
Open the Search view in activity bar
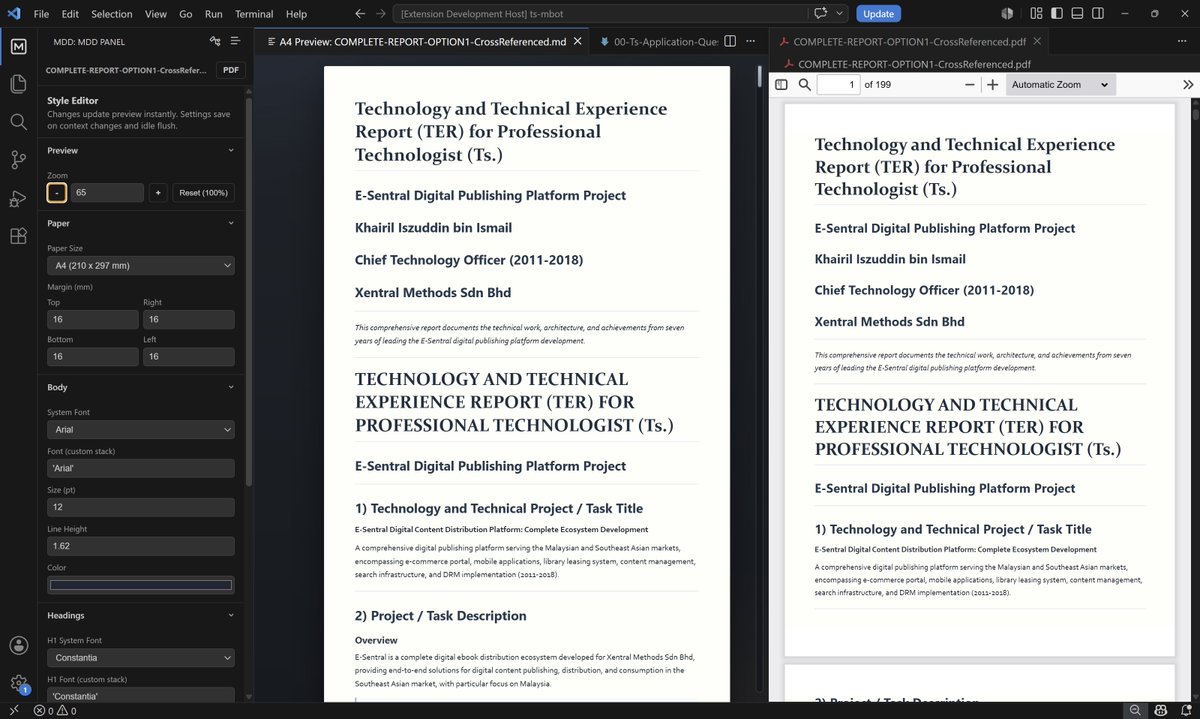point(18,121)
